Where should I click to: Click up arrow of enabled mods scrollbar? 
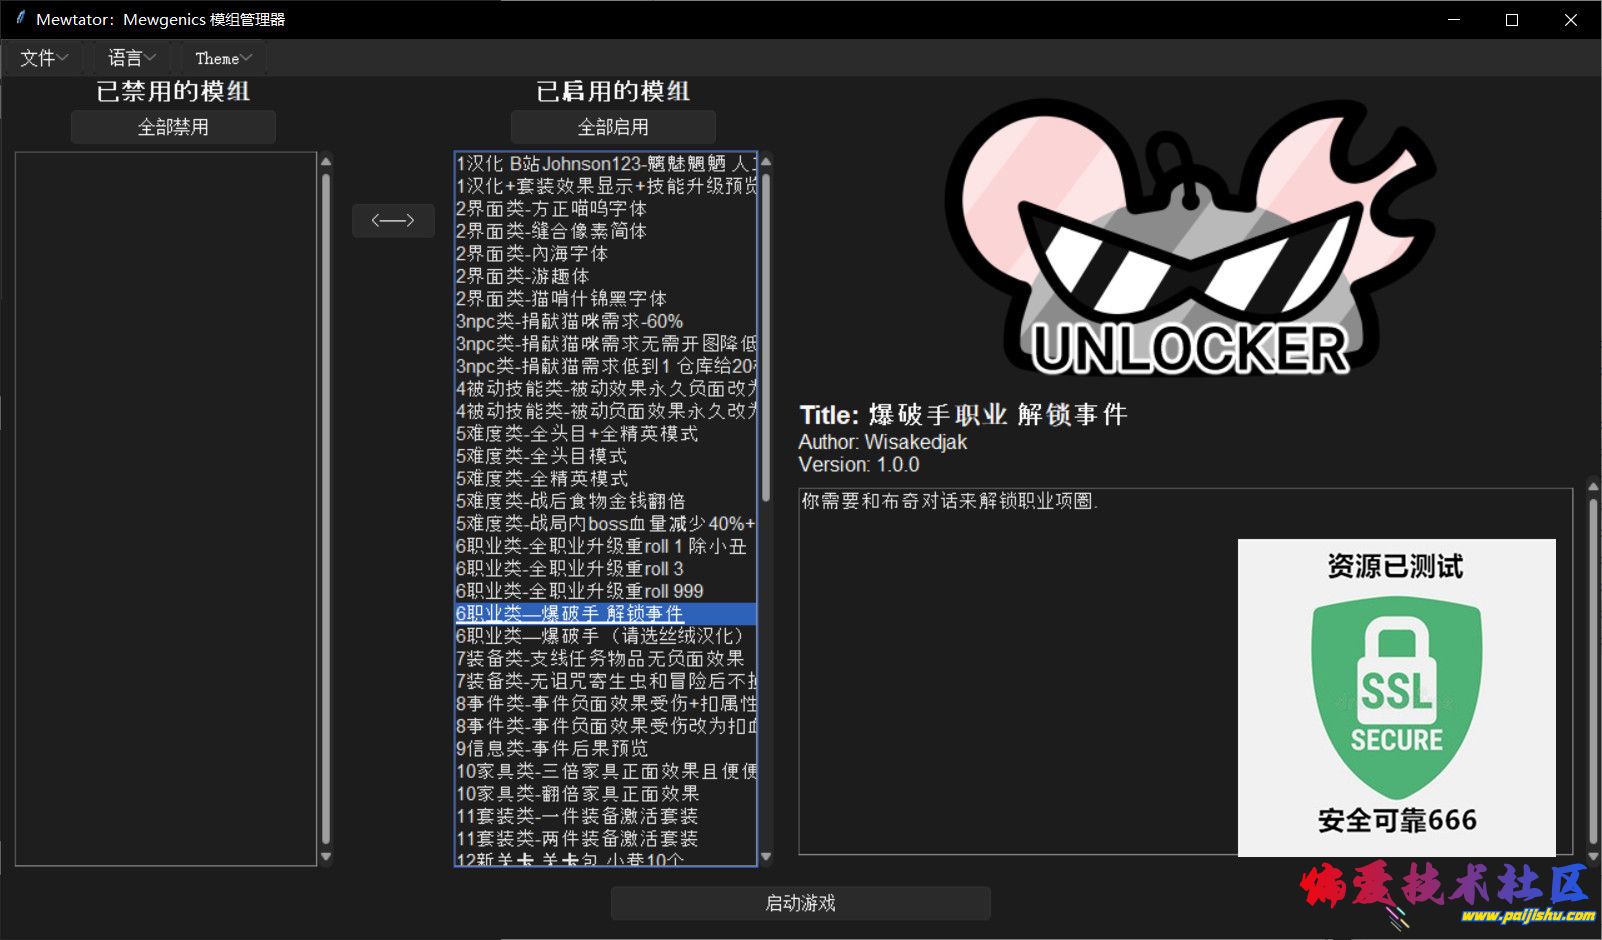coord(766,161)
